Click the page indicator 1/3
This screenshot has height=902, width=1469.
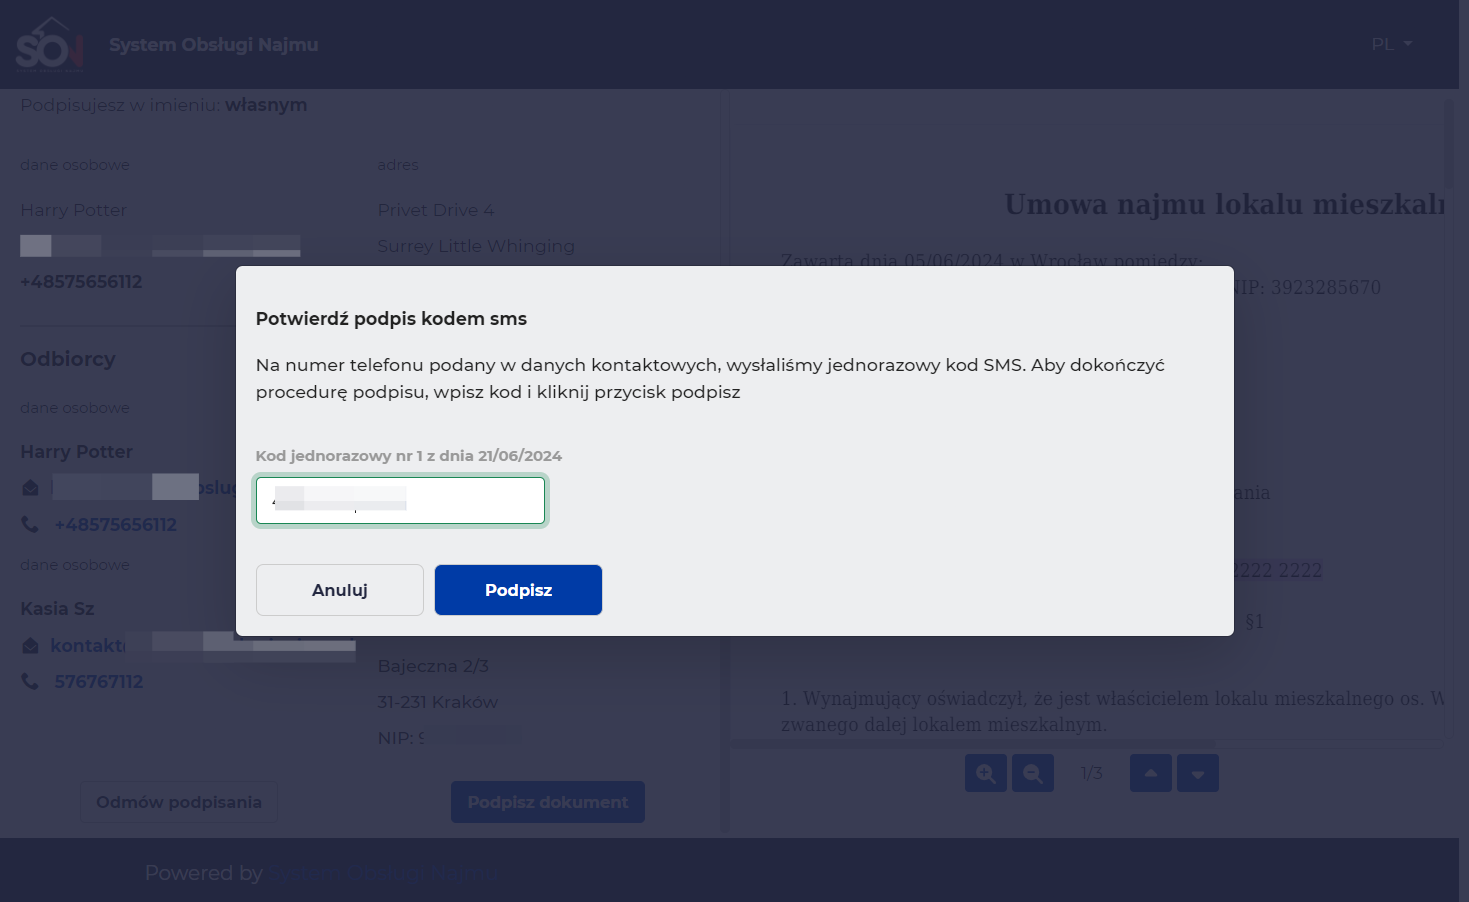[1092, 773]
